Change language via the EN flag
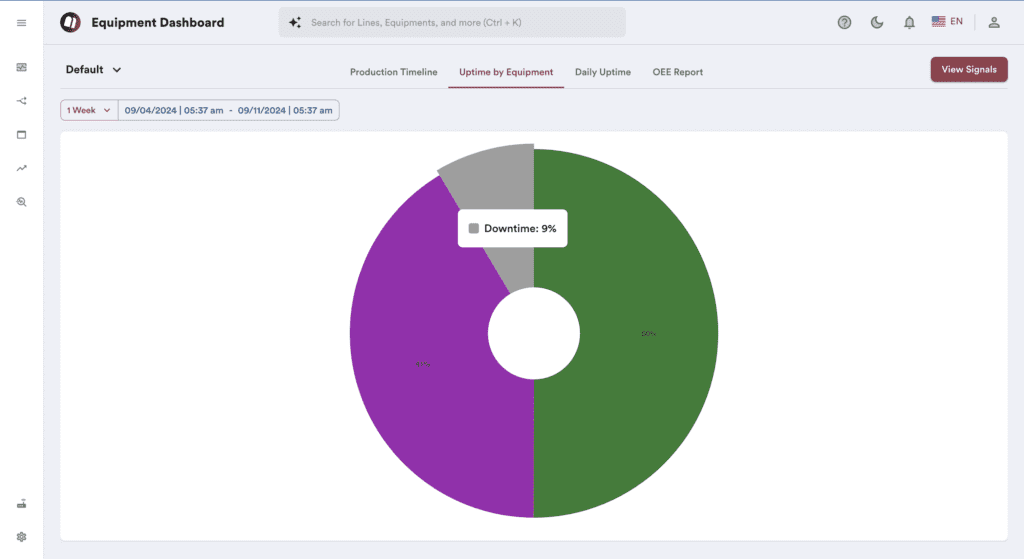Screen dimensions: 1024x559 (948, 22)
